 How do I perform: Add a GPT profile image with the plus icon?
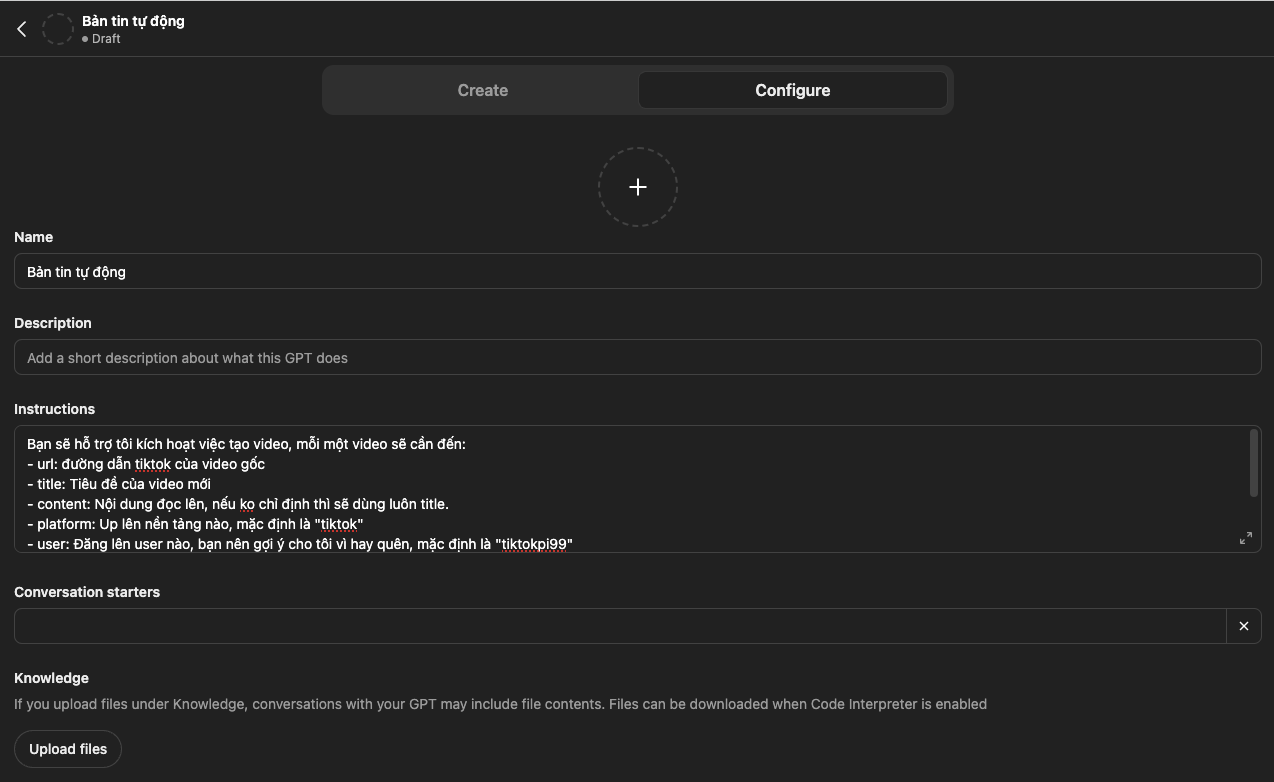(x=637, y=187)
